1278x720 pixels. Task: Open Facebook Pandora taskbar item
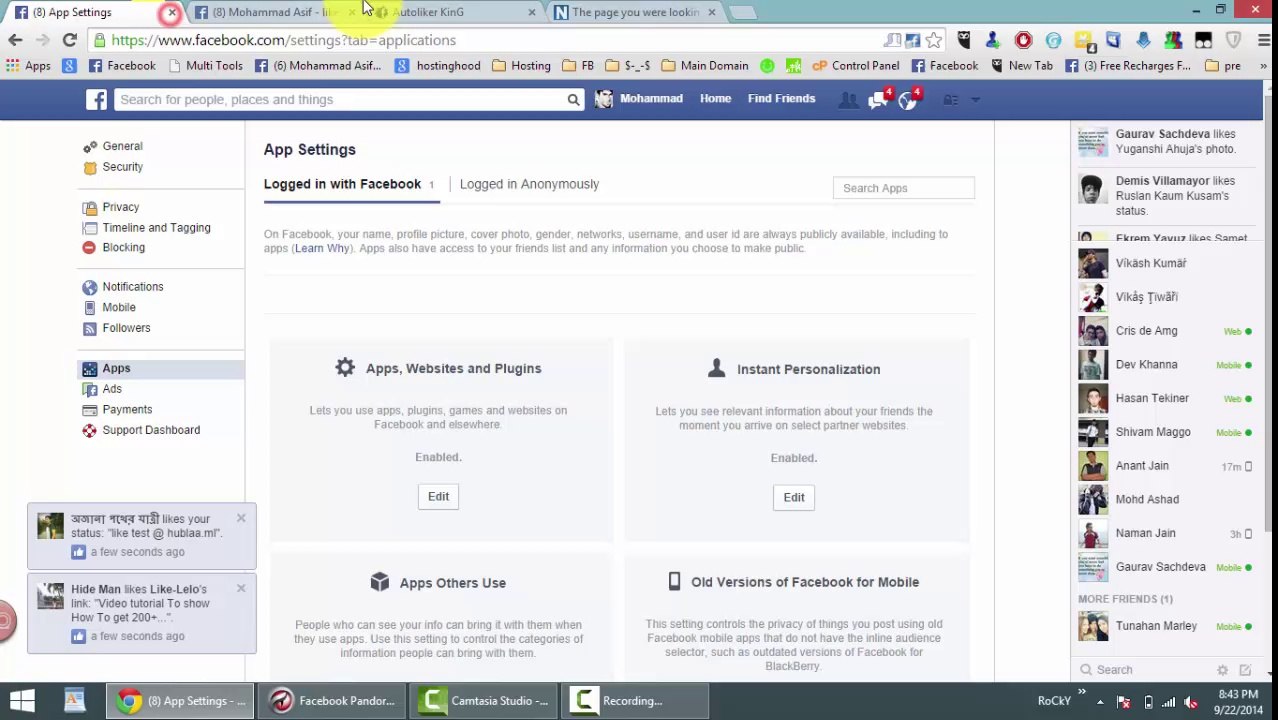click(x=333, y=701)
